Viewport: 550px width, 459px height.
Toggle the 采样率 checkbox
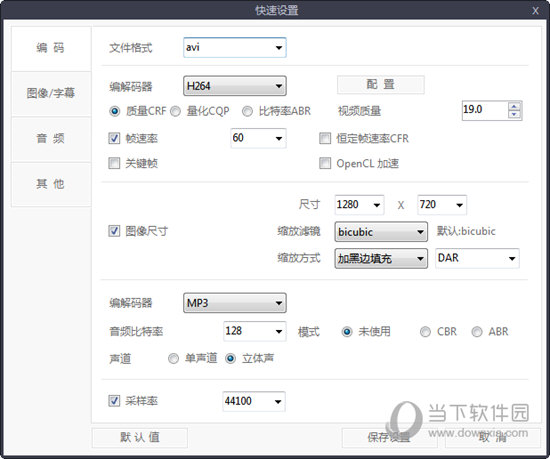point(114,401)
